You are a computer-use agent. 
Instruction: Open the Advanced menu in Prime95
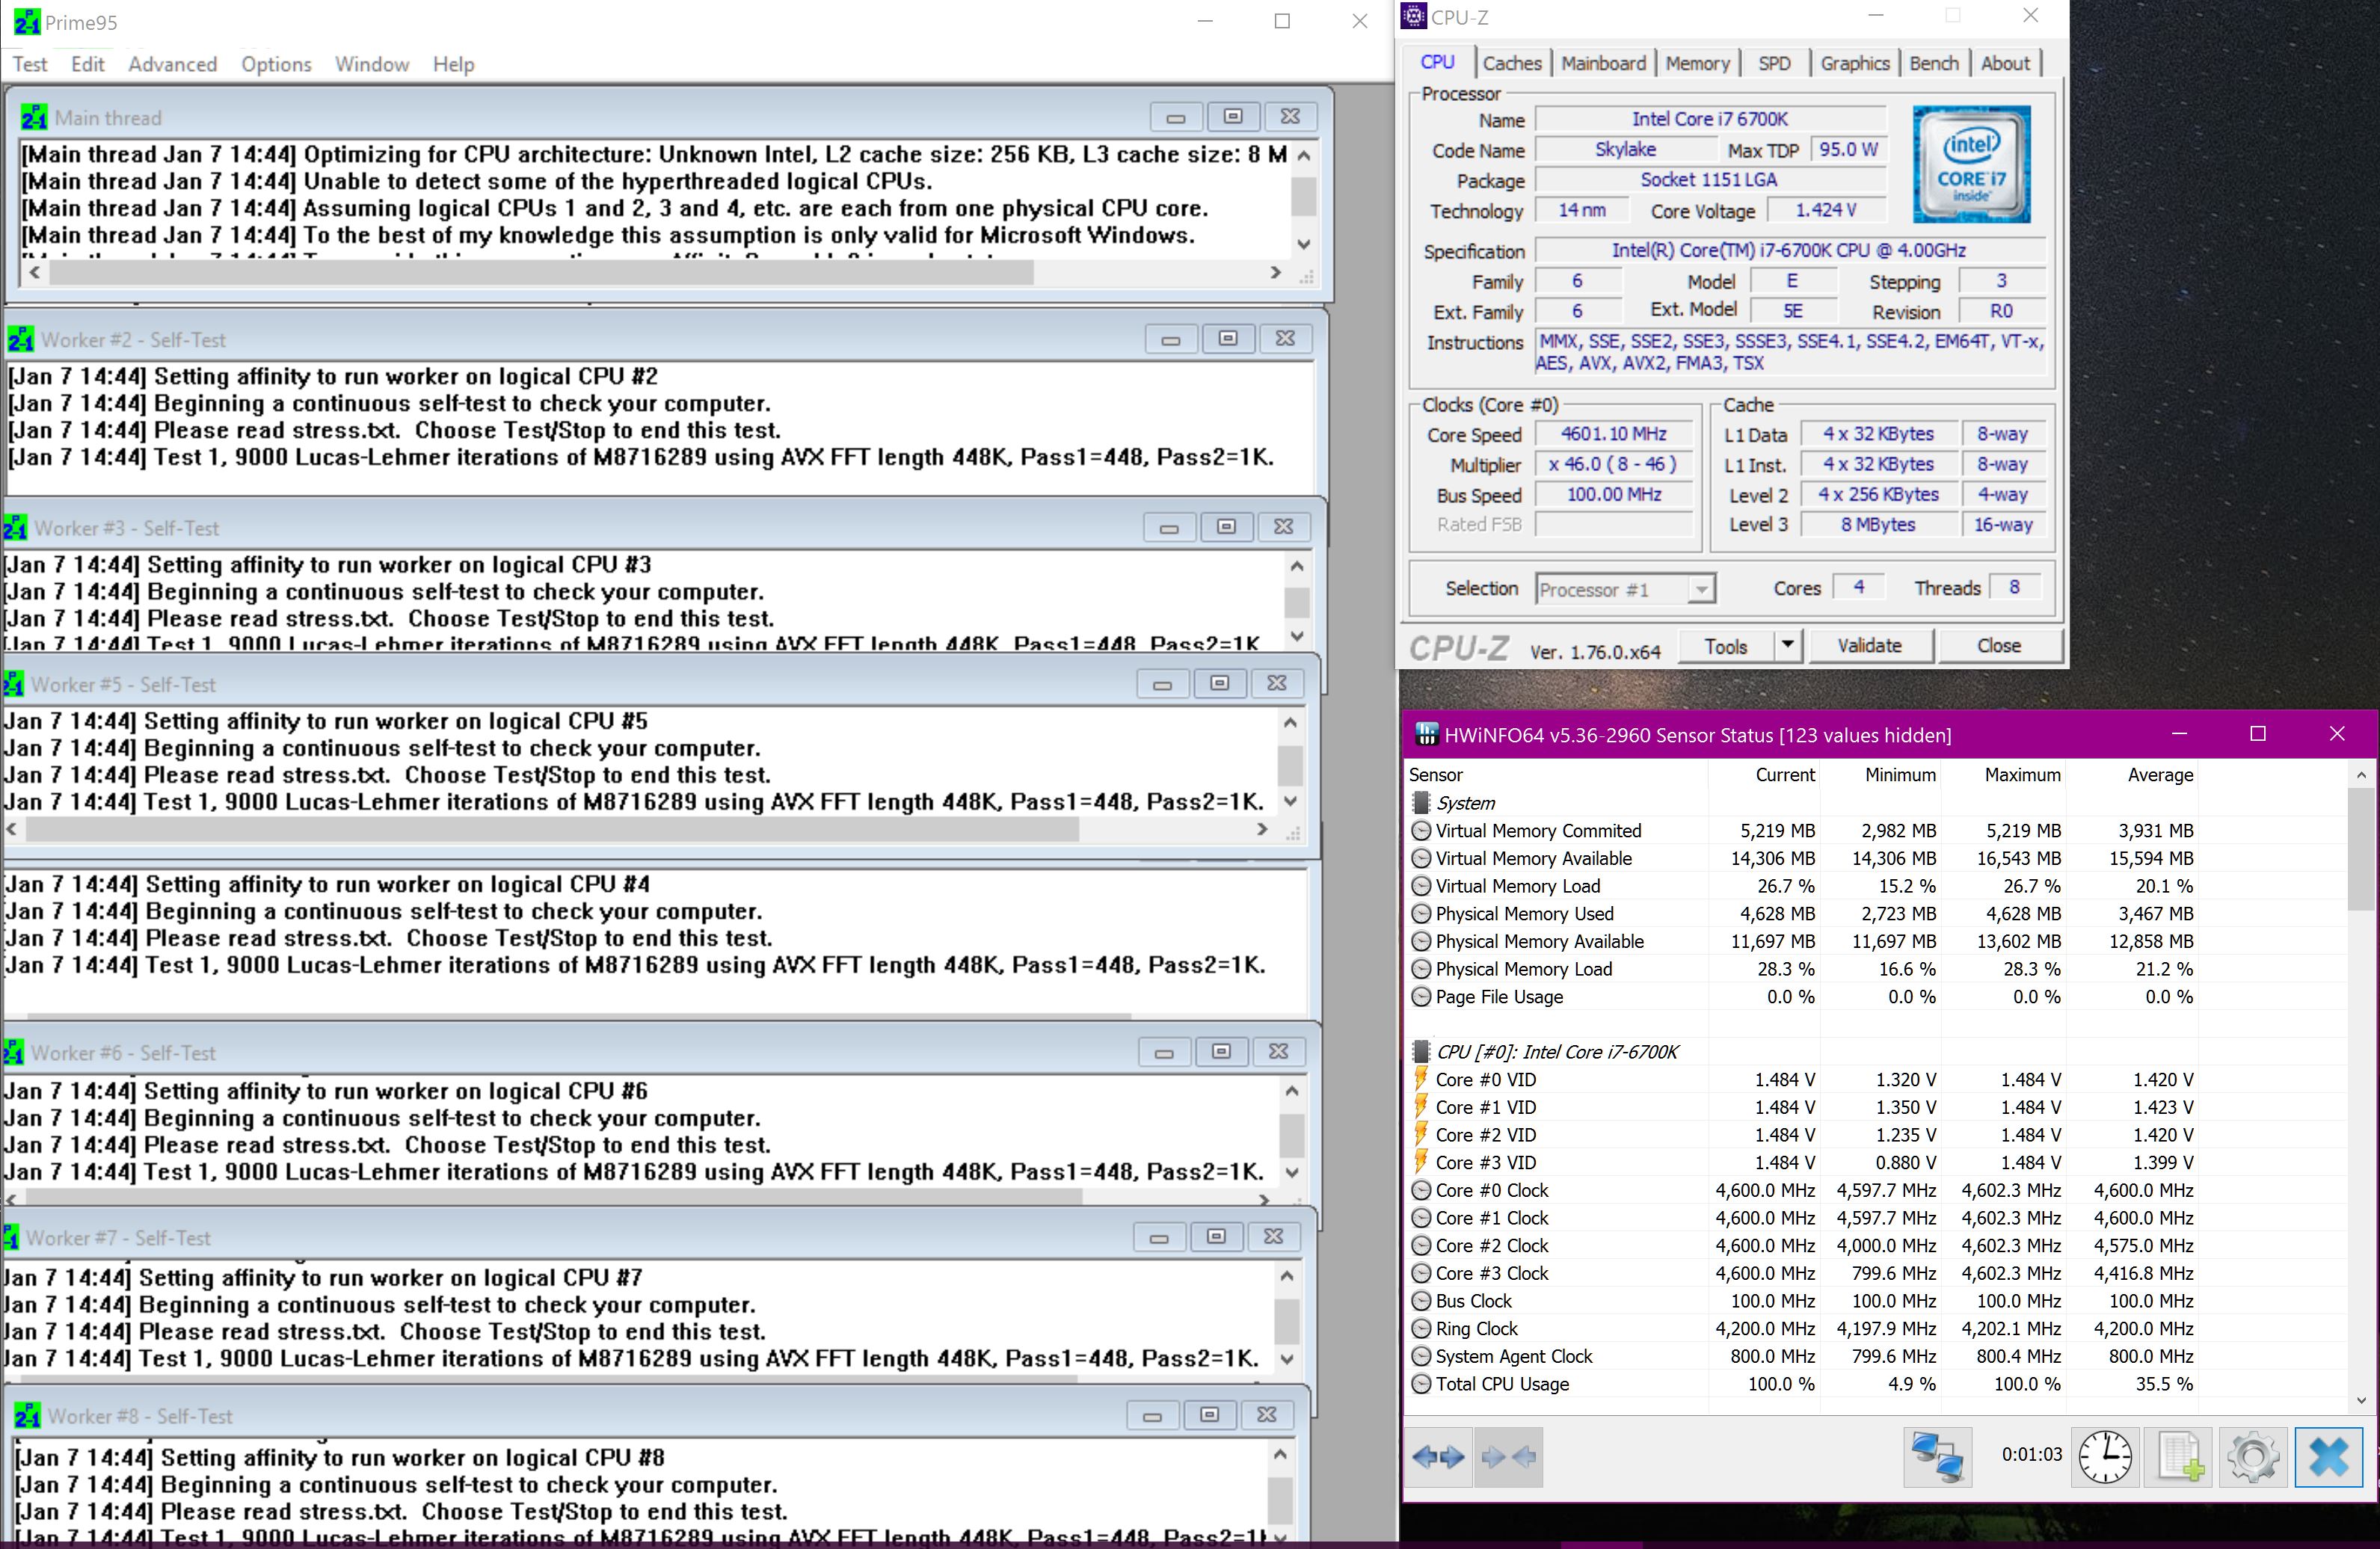[x=172, y=64]
